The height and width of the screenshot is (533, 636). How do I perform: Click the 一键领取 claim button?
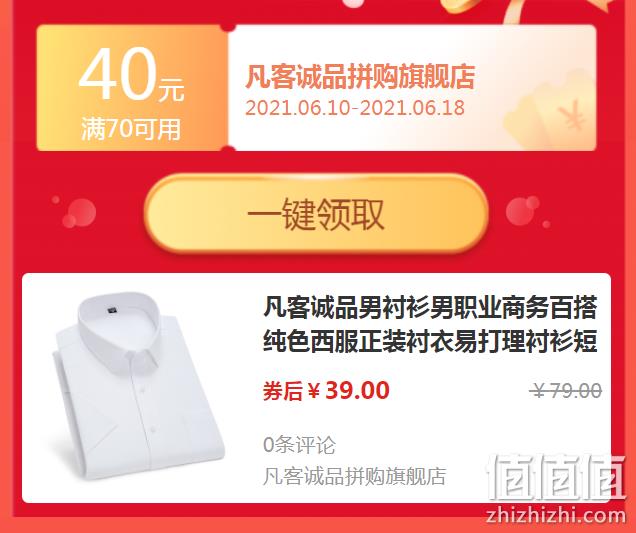pyautogui.click(x=316, y=214)
